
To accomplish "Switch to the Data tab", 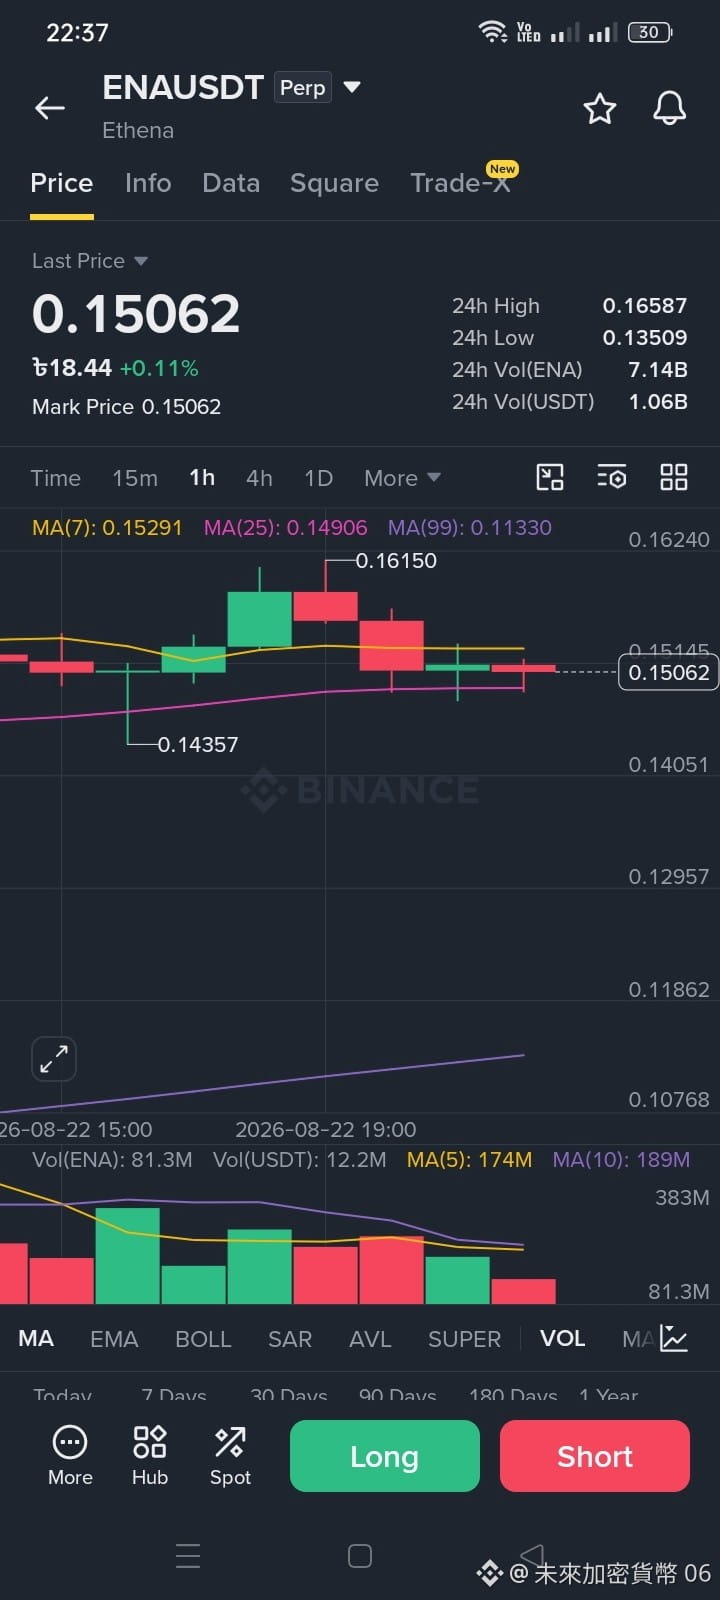I will click(231, 183).
